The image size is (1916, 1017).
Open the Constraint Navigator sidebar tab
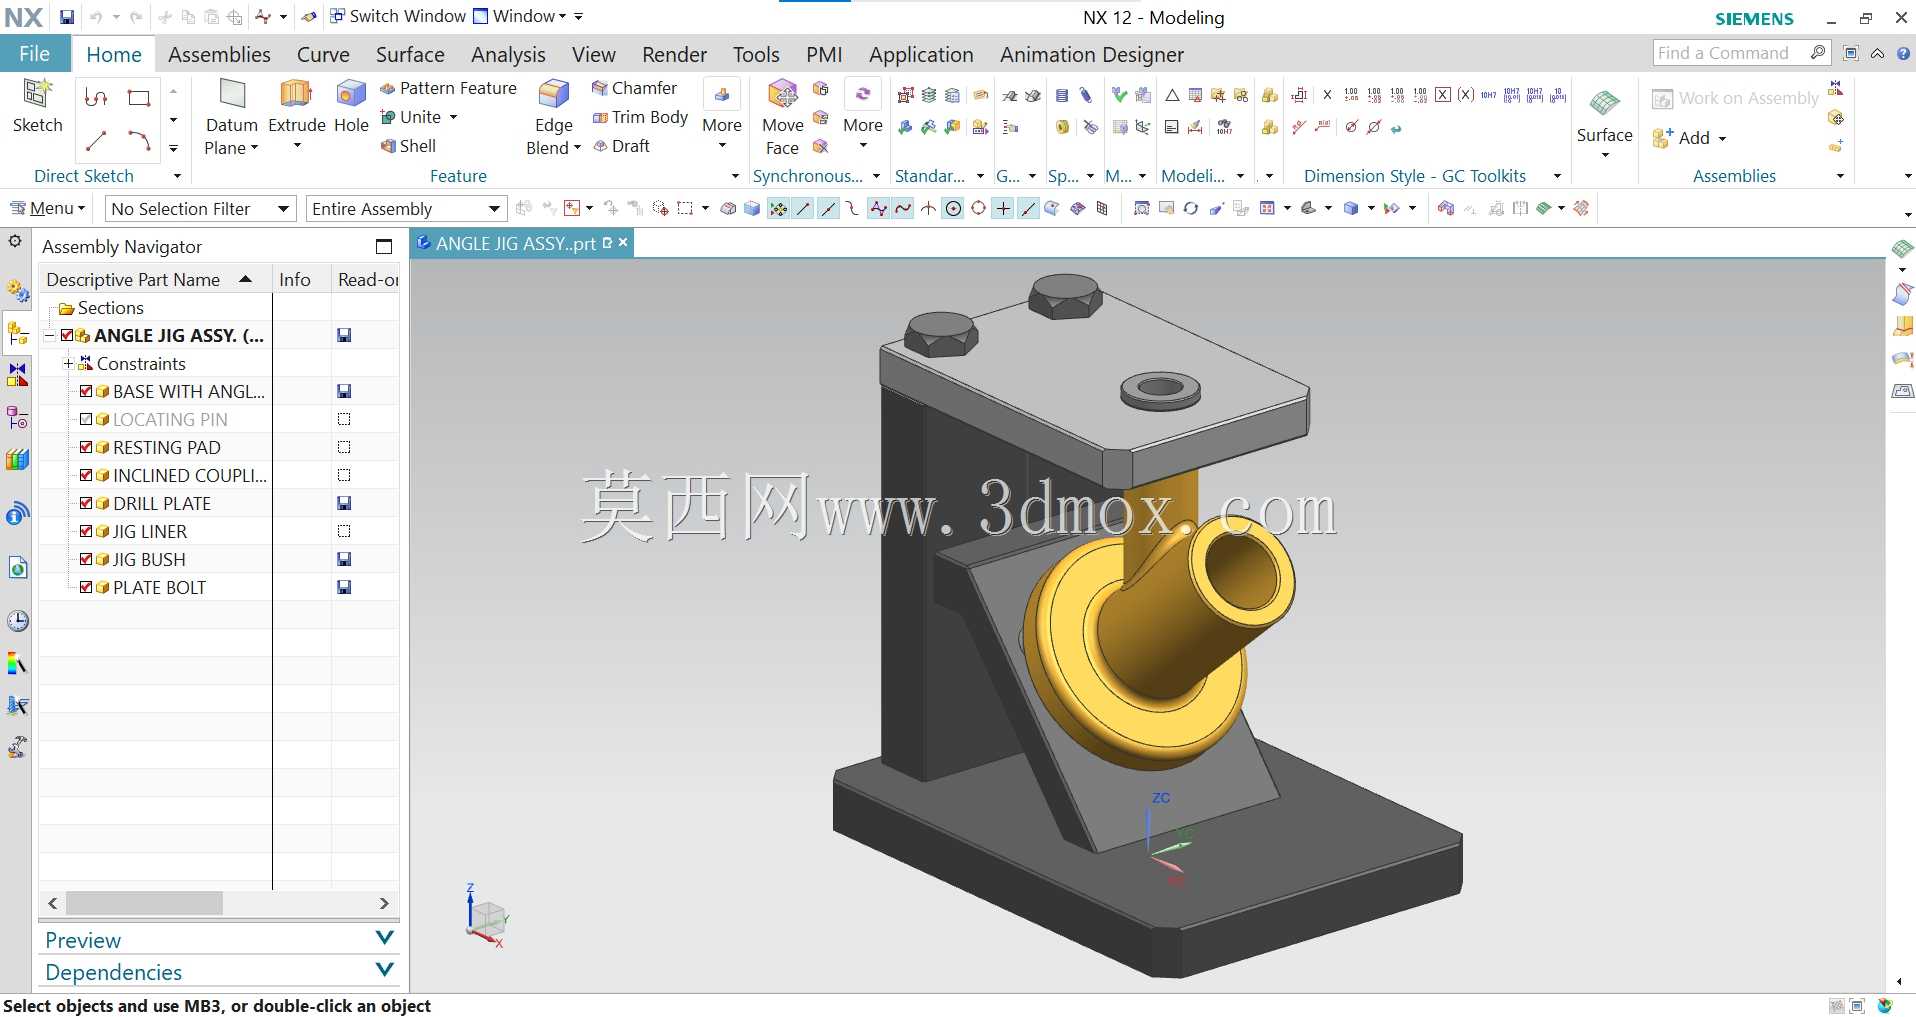point(17,375)
